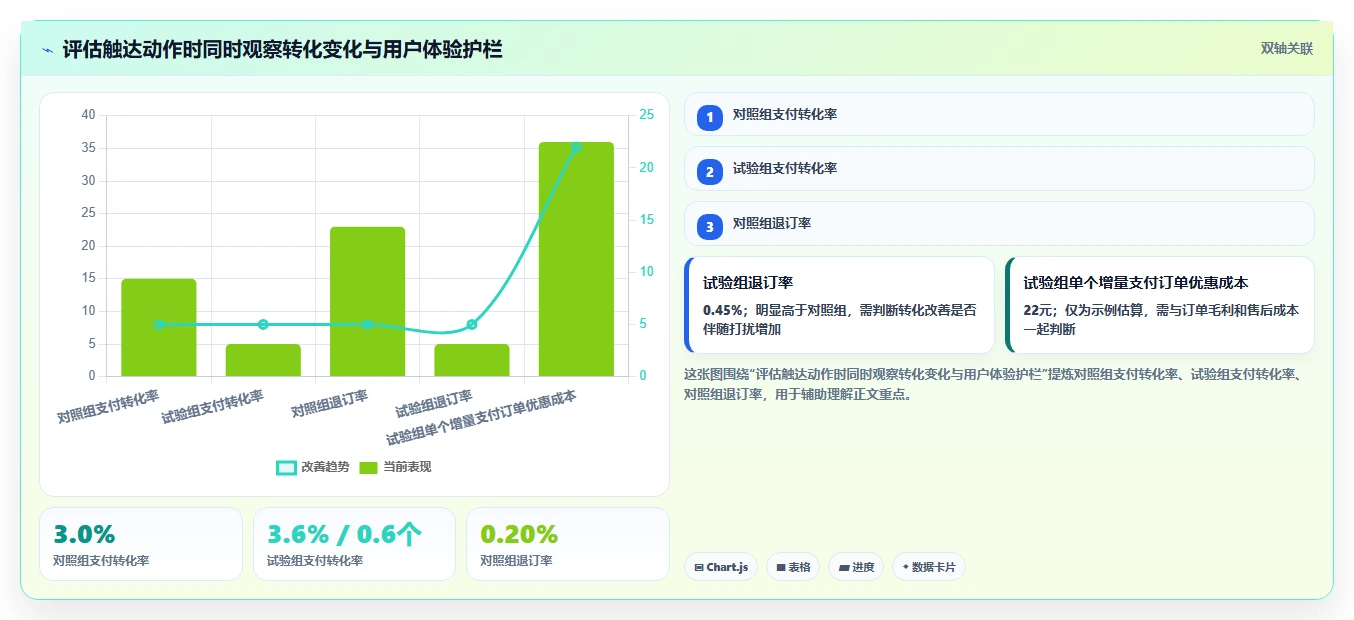The height and width of the screenshot is (620, 1354).
Task: Click trend line point above 试验组退订率 bar
Action: click(472, 324)
